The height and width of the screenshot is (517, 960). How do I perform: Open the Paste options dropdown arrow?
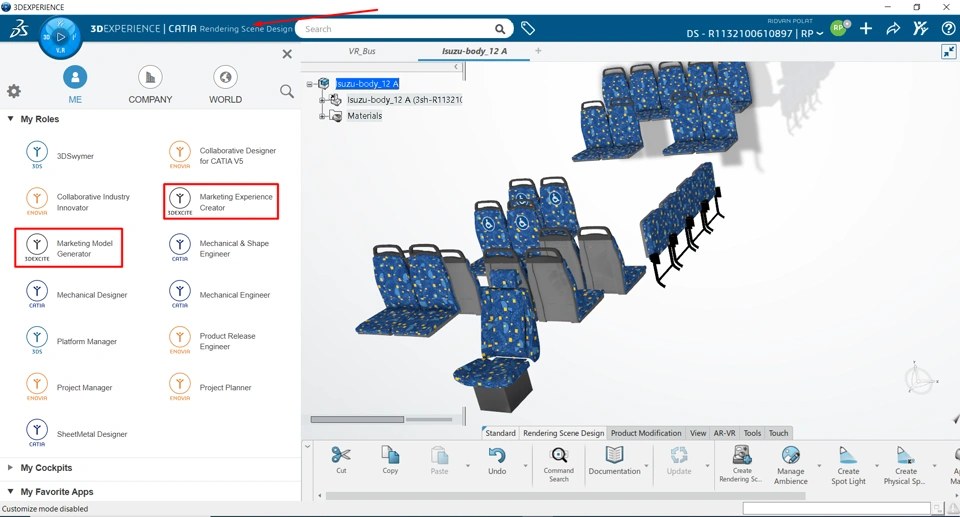point(468,466)
